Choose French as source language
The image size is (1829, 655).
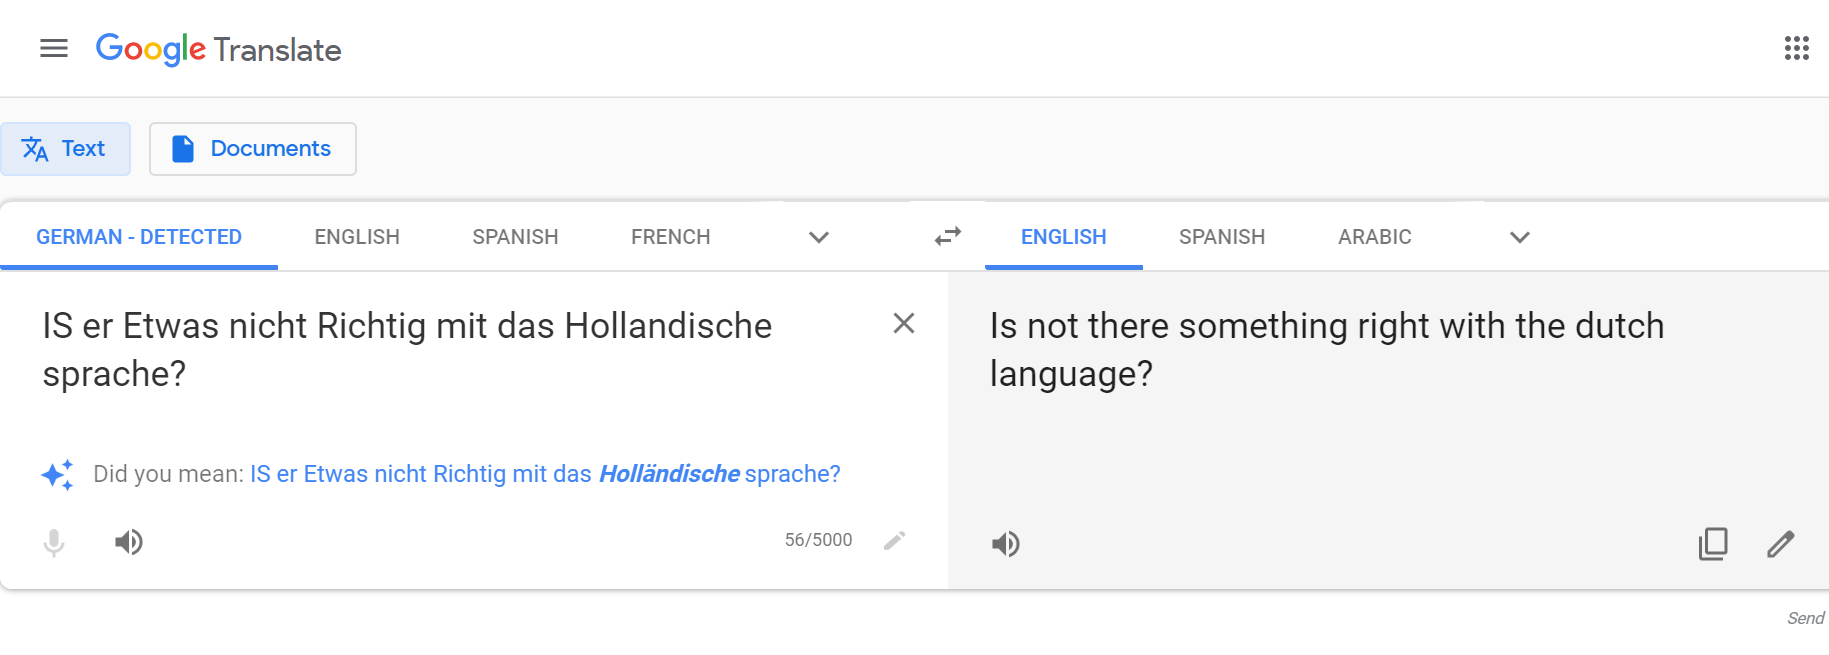pyautogui.click(x=671, y=237)
